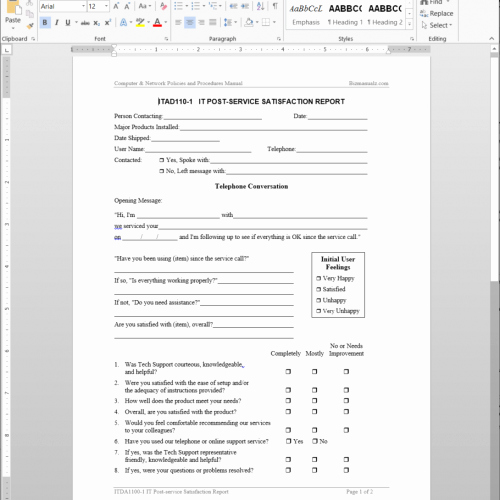Image resolution: width=500 pixels, height=500 pixels.
Task: Apply Underline to text
Action: point(68,23)
